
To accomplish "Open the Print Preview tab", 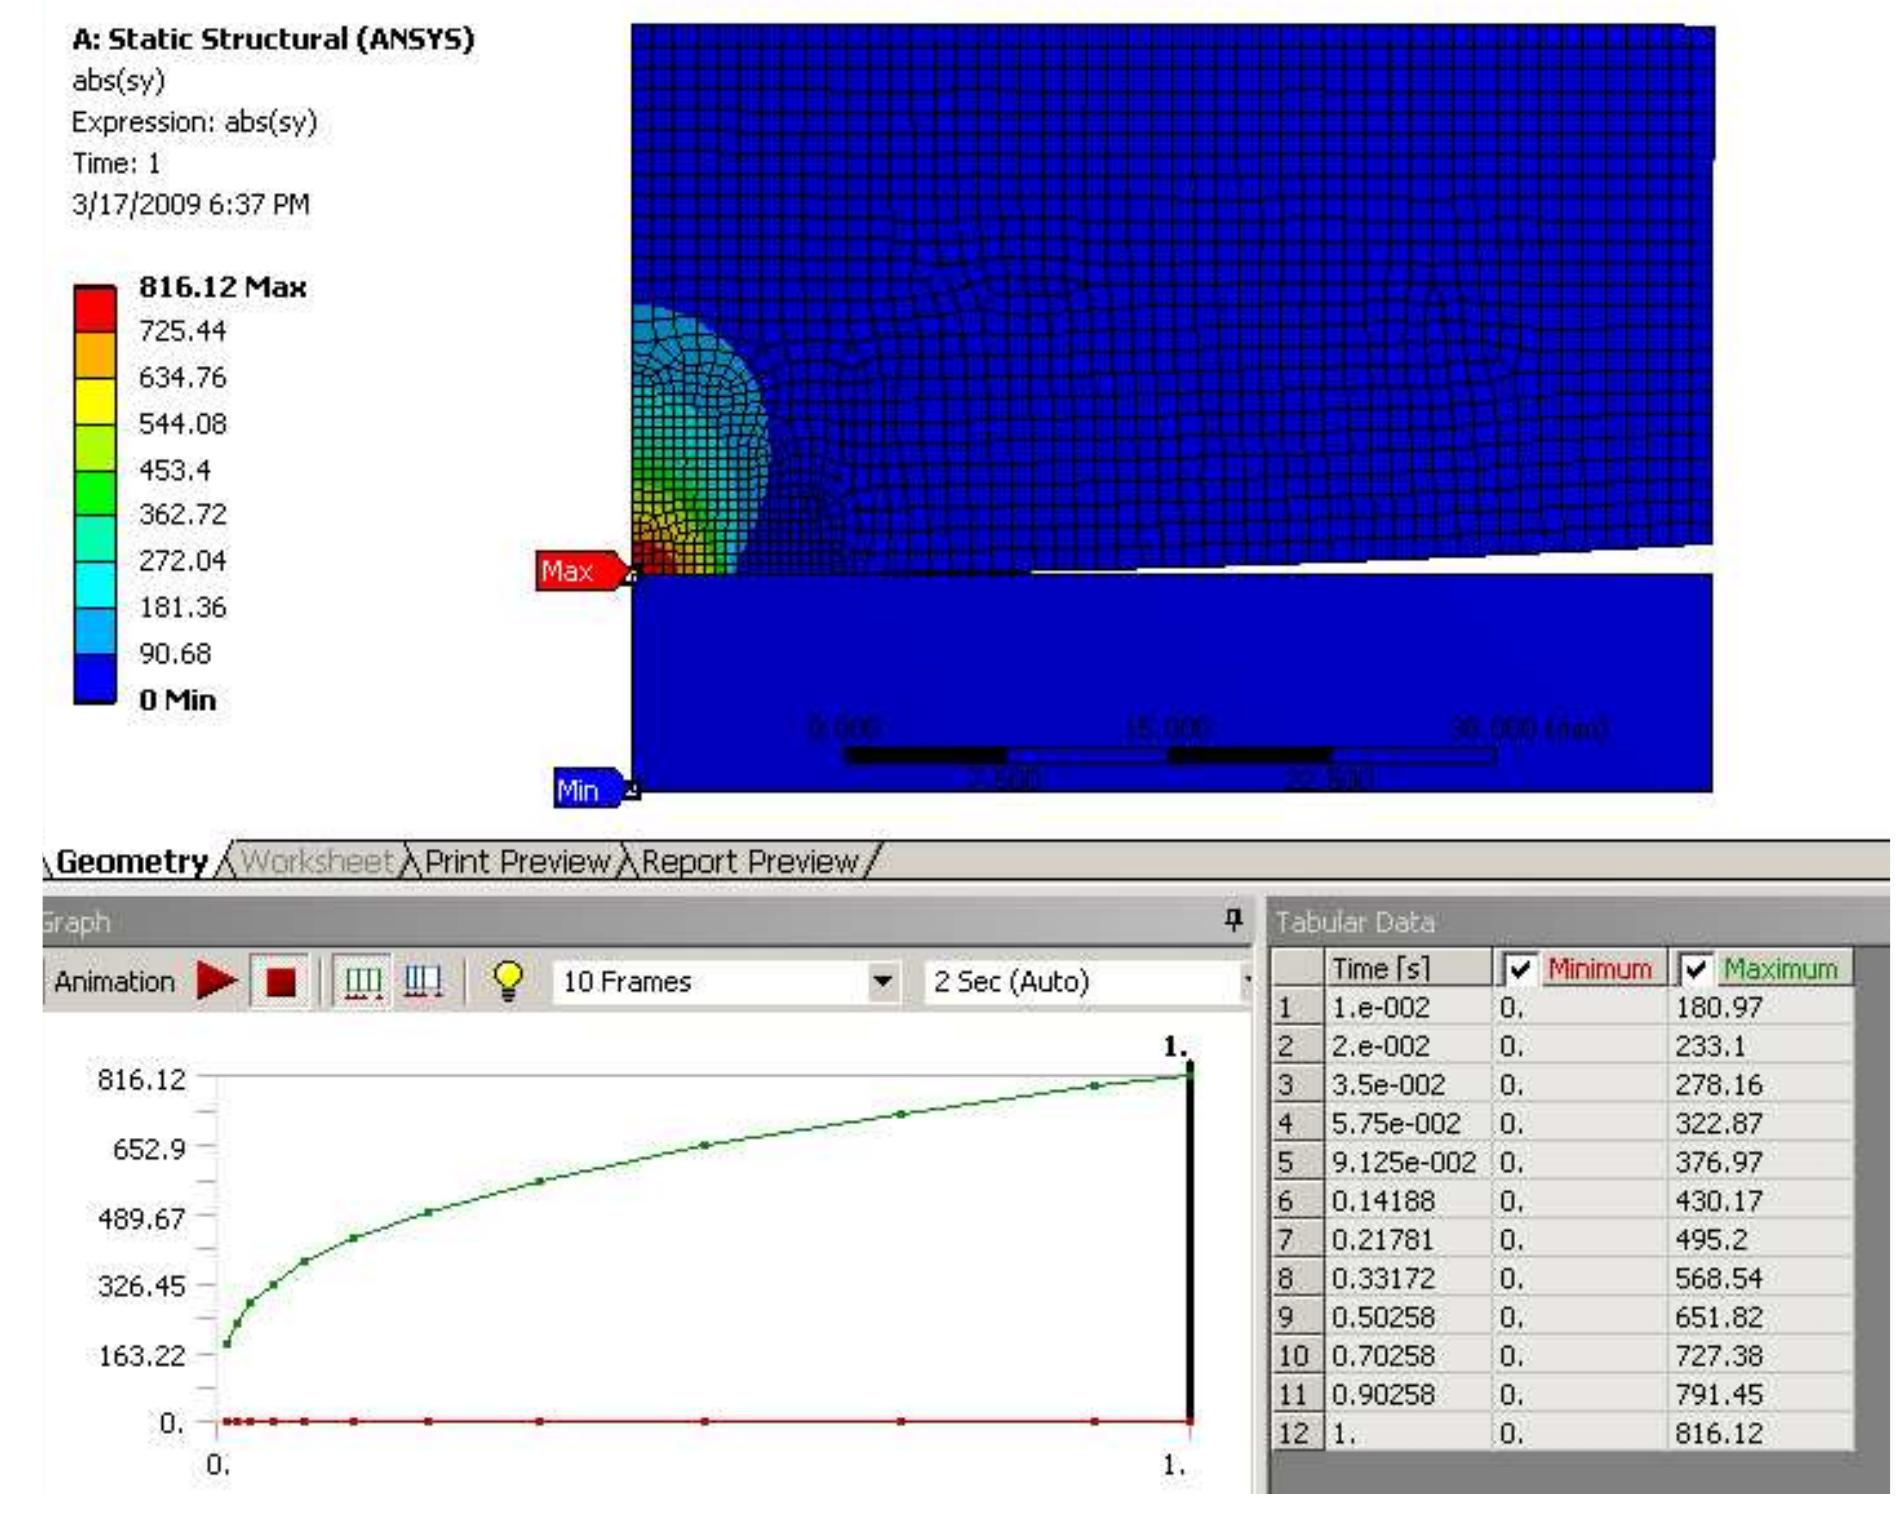I will (x=517, y=861).
